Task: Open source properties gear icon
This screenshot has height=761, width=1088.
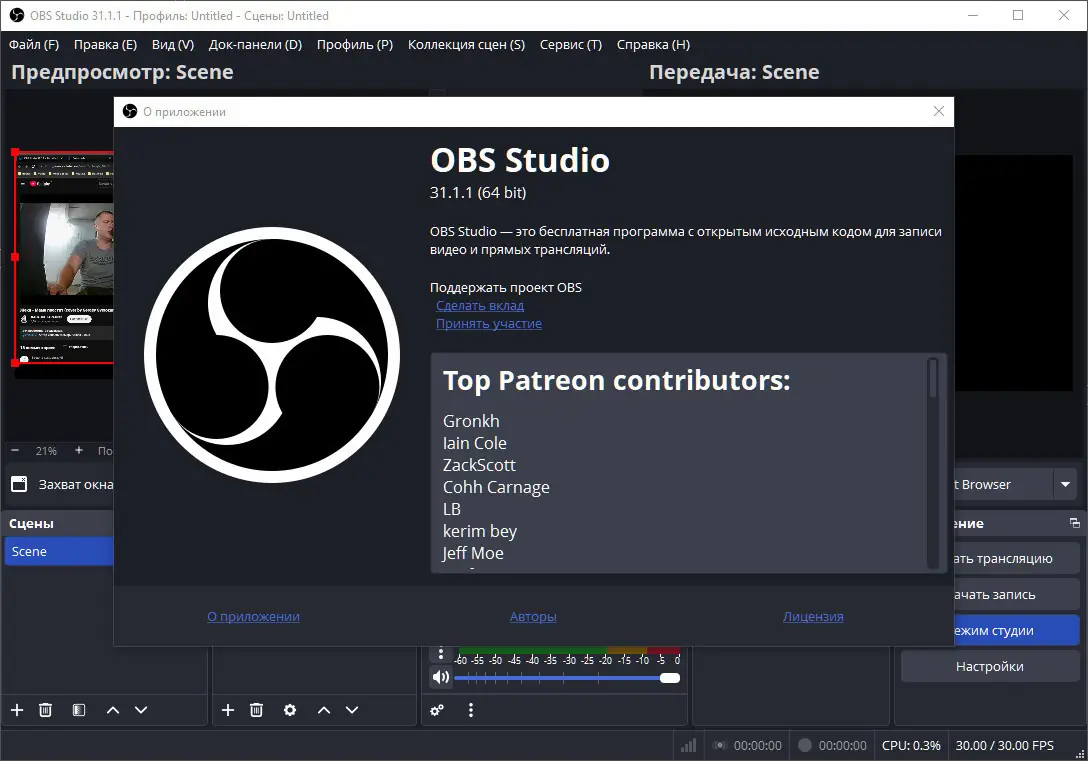Action: click(x=290, y=710)
